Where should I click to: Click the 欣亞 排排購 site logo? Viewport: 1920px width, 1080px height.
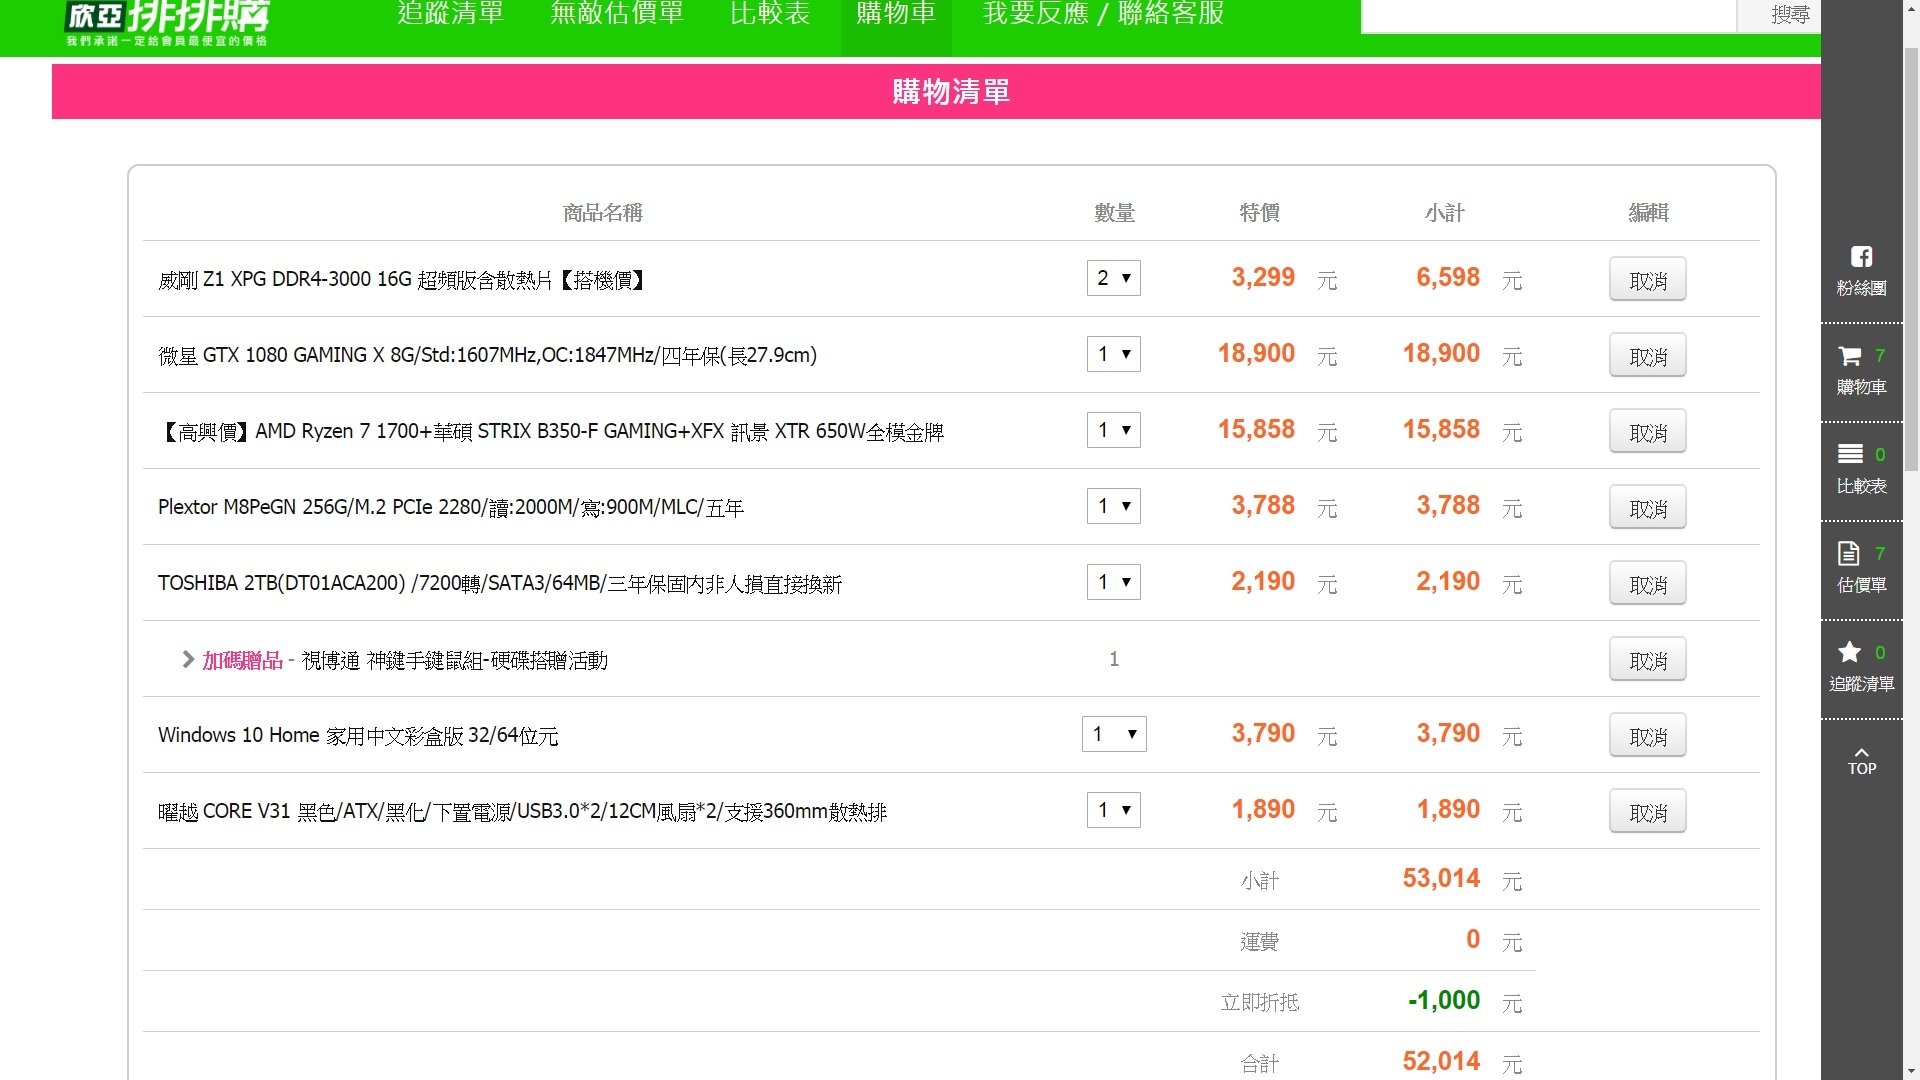pos(168,20)
